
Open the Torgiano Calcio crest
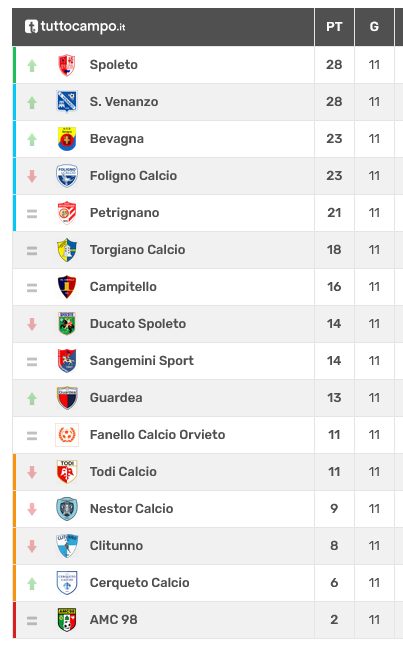67,250
